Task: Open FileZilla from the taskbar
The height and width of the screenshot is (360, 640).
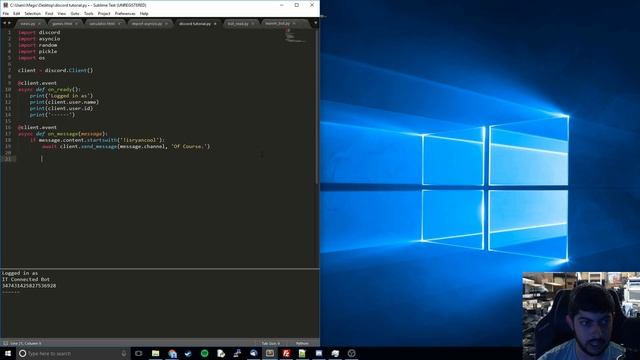Action: [286, 353]
